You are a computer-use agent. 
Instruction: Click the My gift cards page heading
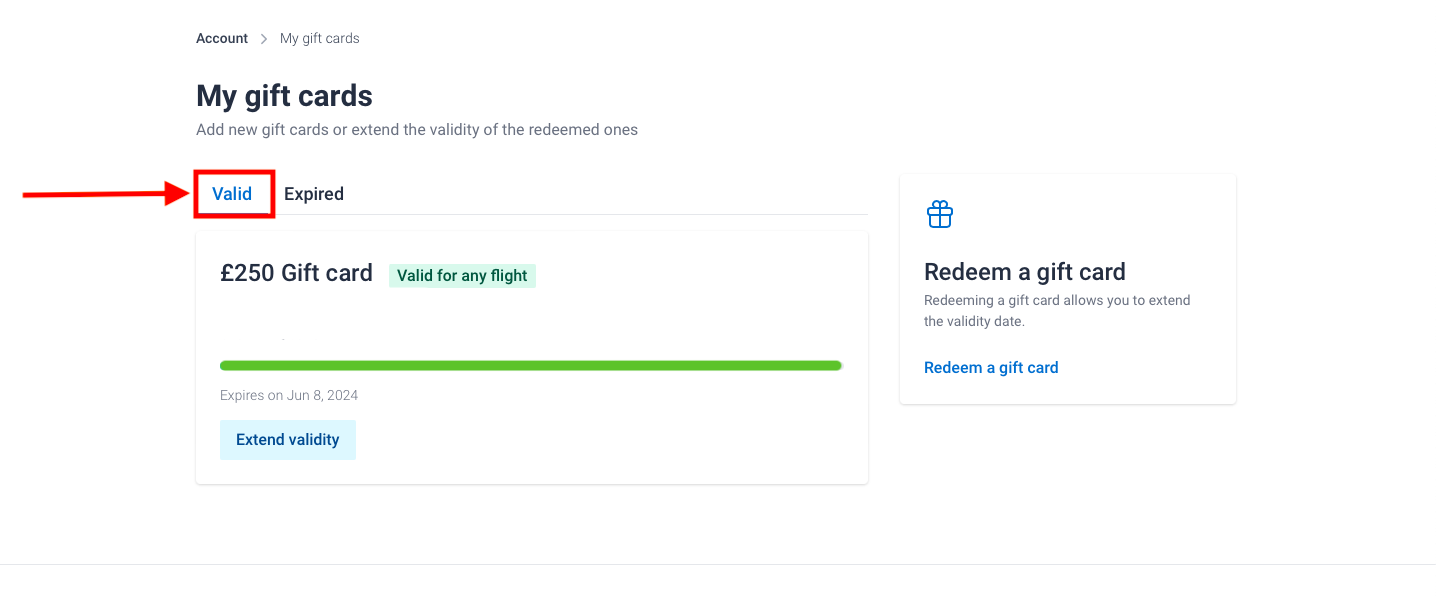(284, 96)
